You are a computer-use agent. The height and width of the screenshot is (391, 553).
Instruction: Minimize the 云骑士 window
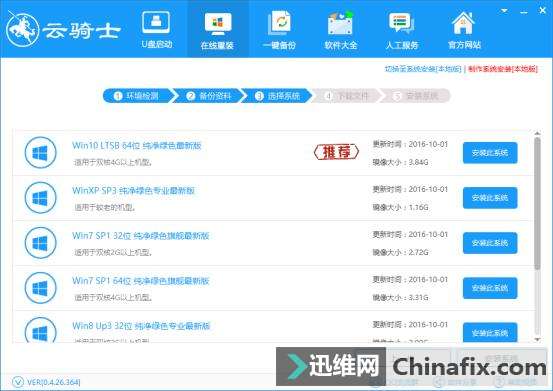[524, 12]
